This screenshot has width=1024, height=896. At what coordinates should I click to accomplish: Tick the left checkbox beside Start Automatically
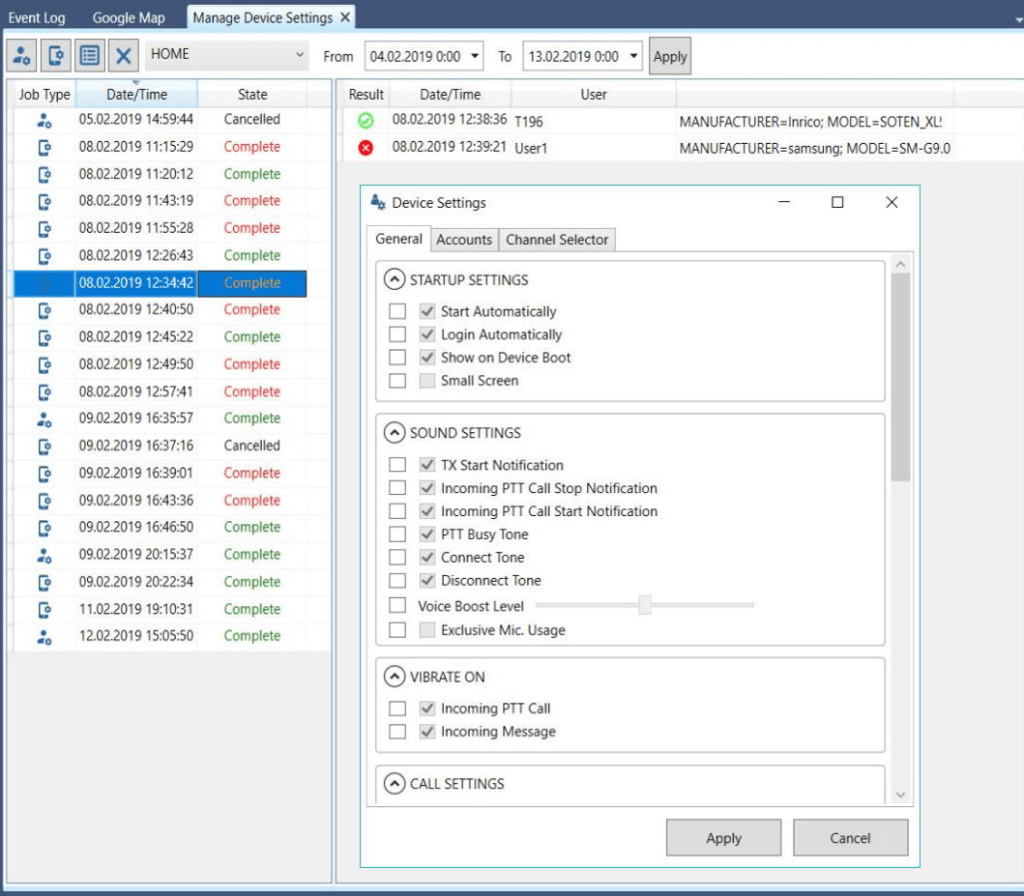pos(397,311)
